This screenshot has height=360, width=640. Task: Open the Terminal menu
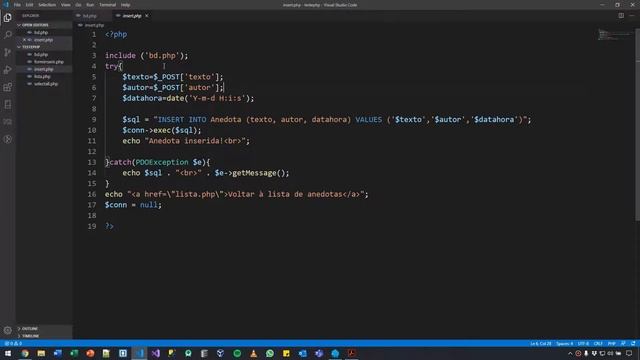click(x=107, y=5)
